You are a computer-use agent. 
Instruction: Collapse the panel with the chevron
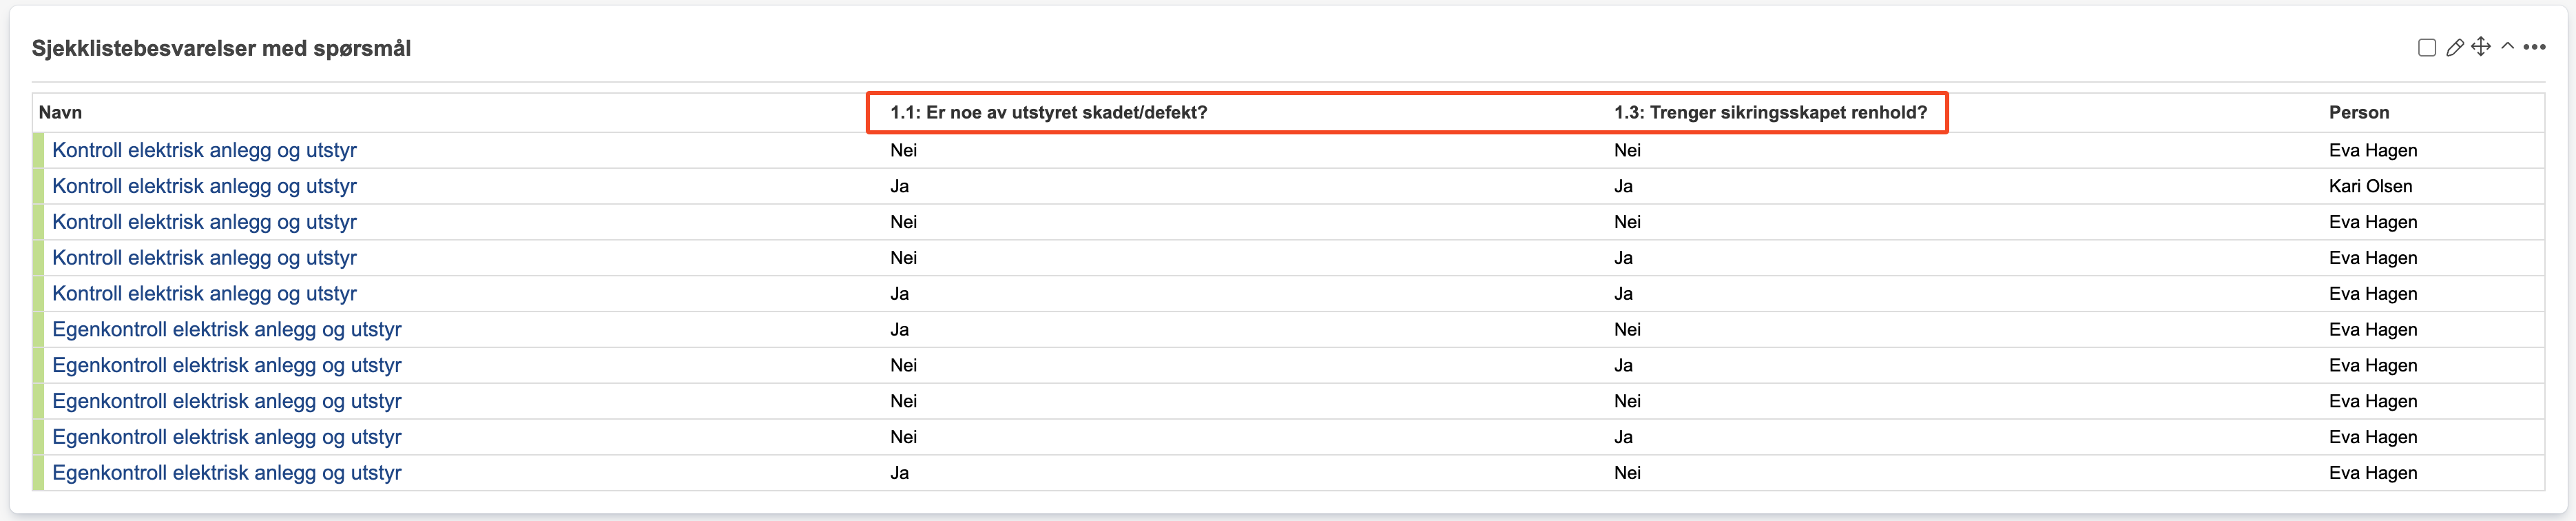2508,47
